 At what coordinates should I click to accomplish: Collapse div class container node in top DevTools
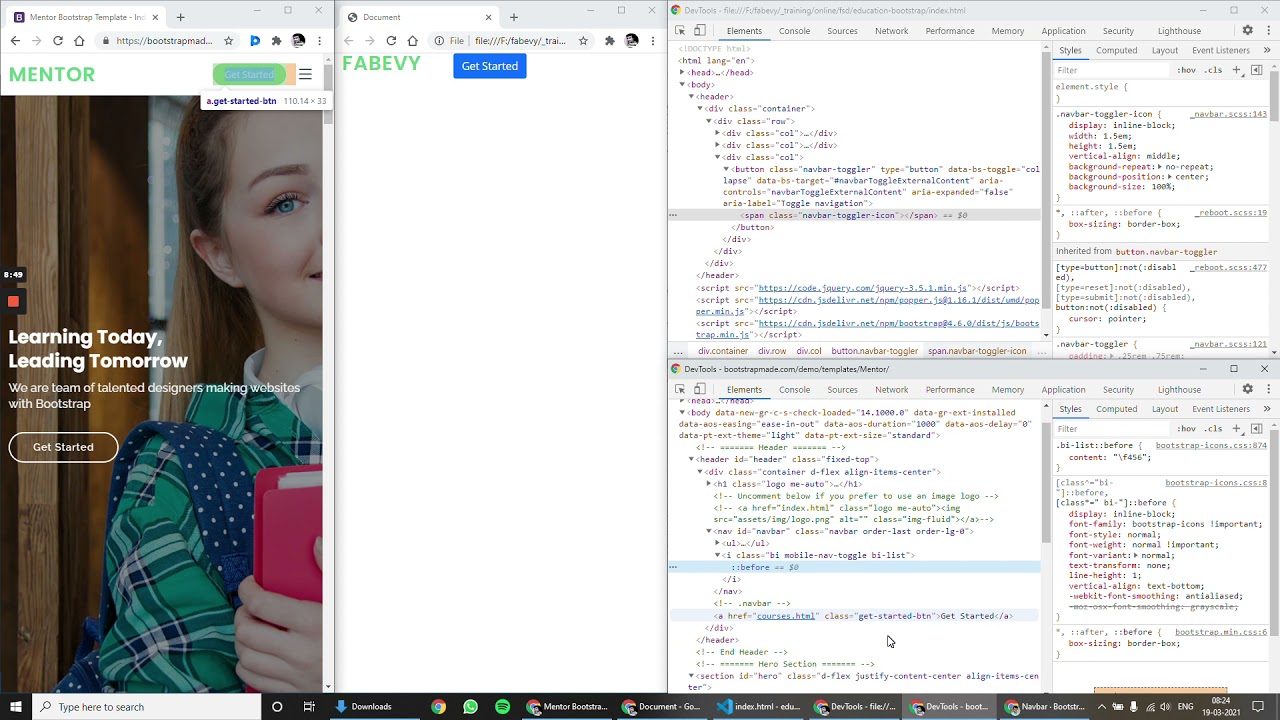coord(700,109)
